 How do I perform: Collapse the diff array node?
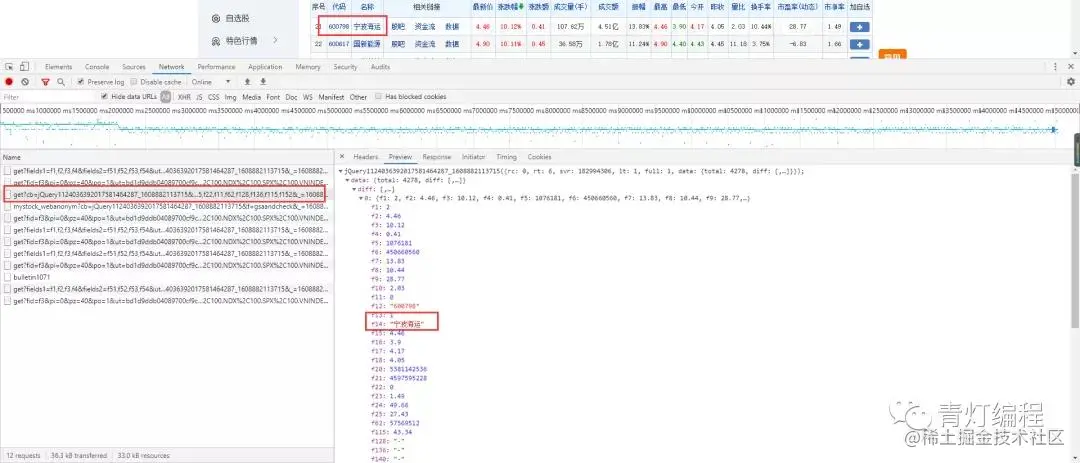tap(354, 189)
